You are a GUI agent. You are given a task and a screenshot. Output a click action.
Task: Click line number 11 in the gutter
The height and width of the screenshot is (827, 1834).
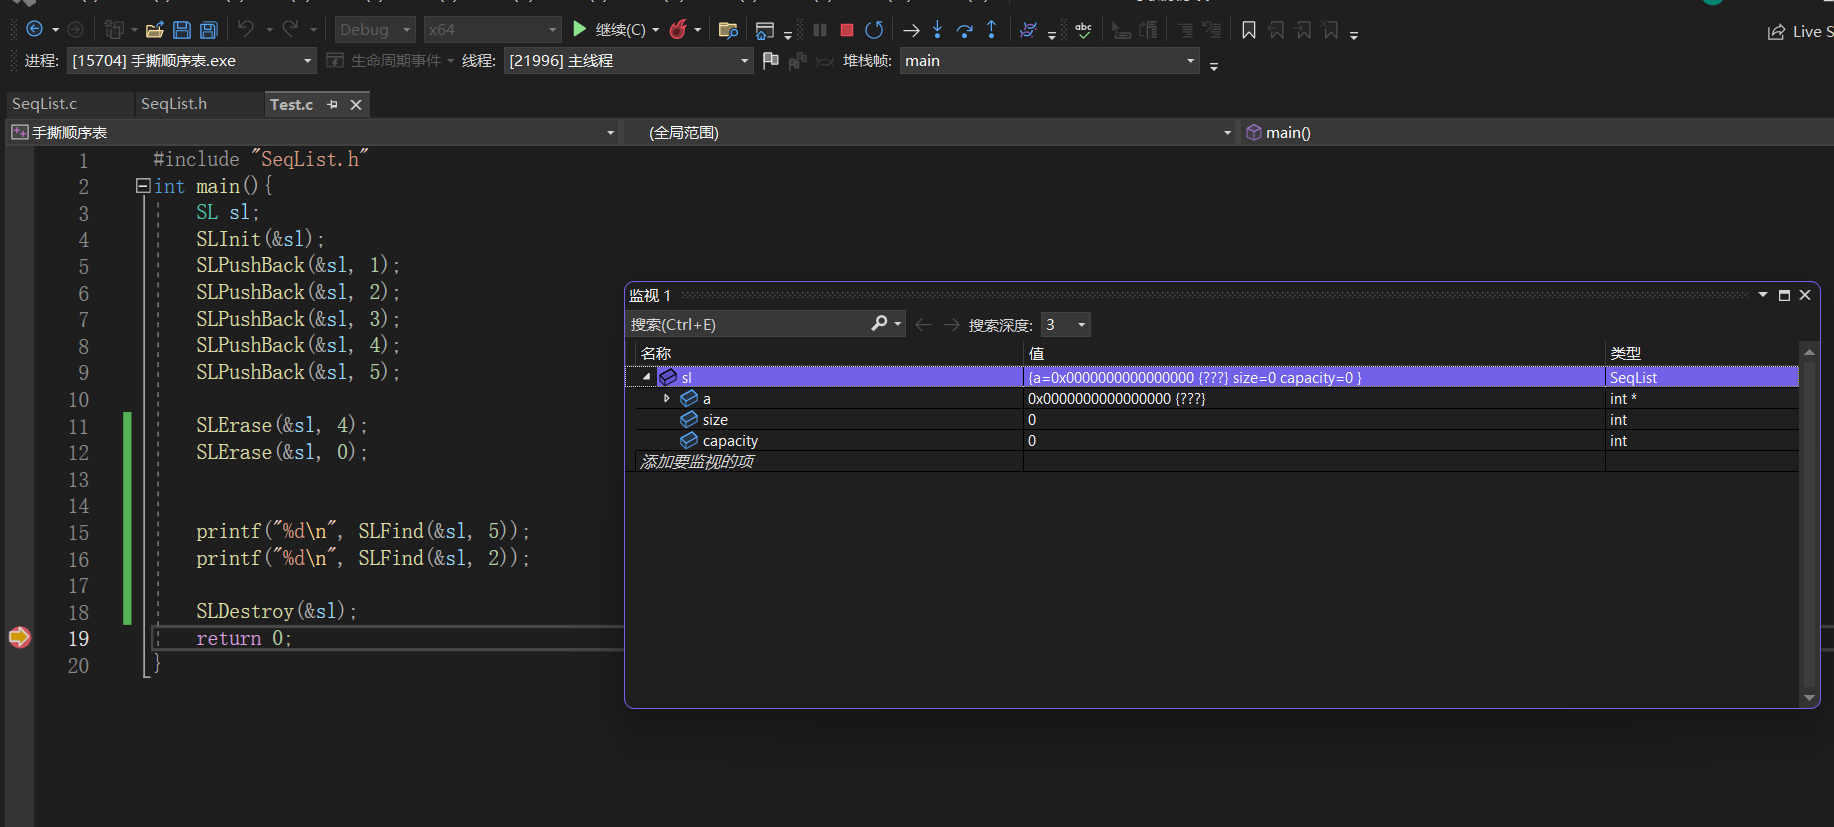click(78, 426)
